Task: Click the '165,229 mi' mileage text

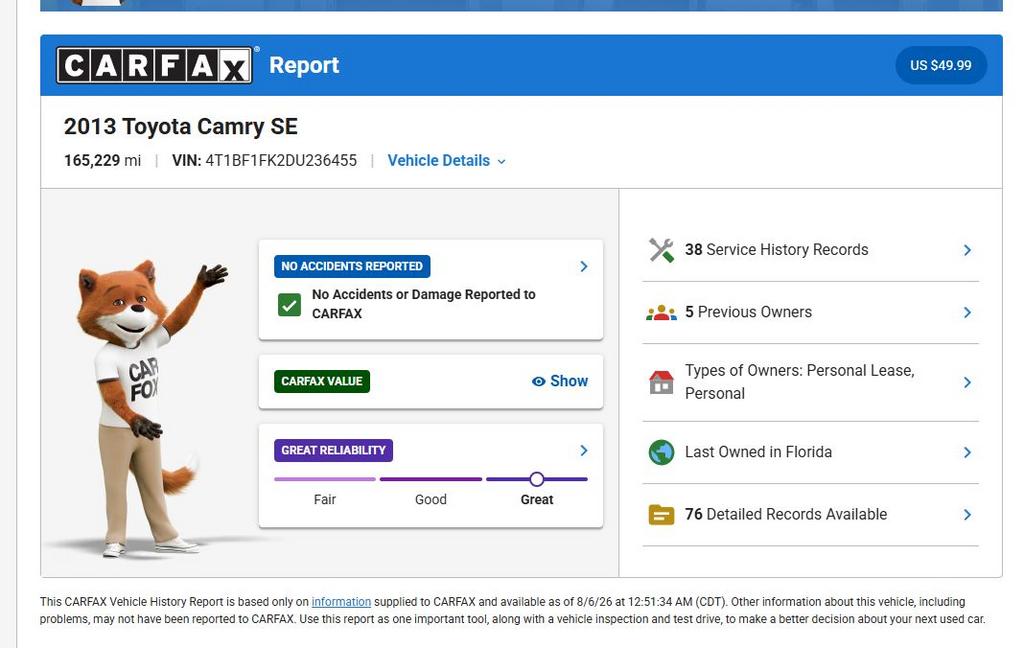Action: point(103,161)
